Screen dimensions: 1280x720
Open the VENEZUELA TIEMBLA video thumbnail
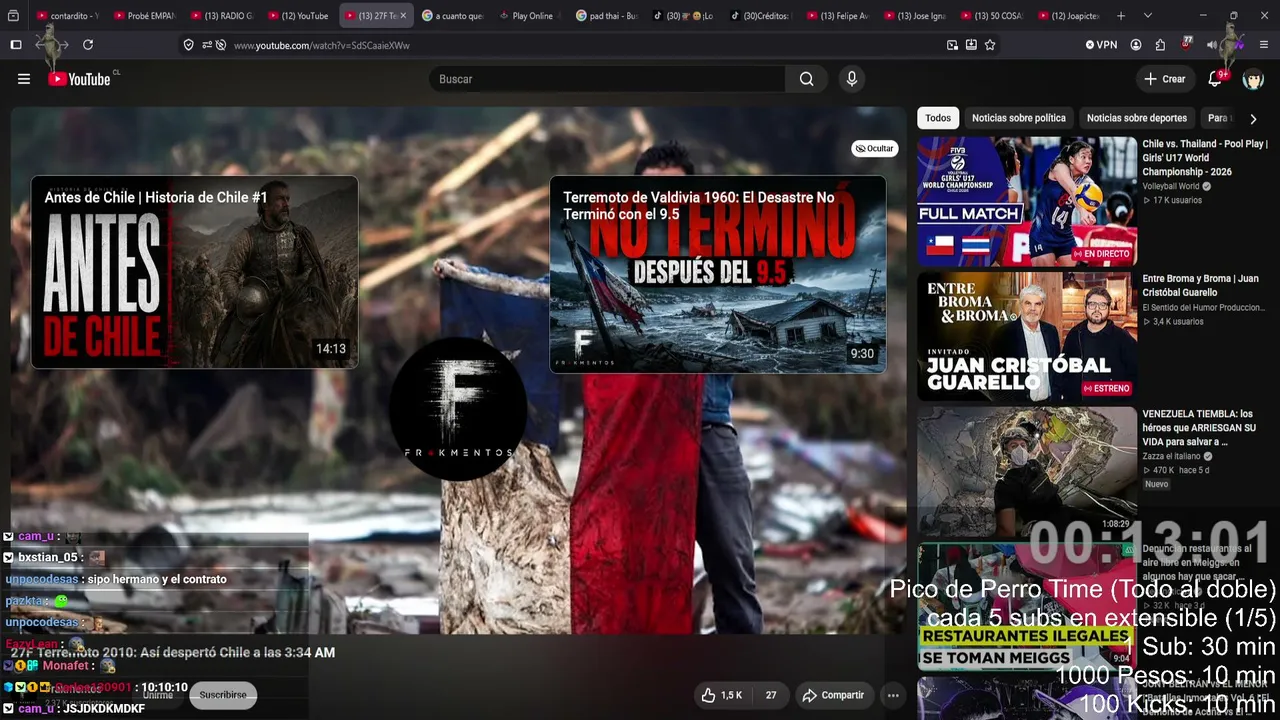[x=1027, y=470]
